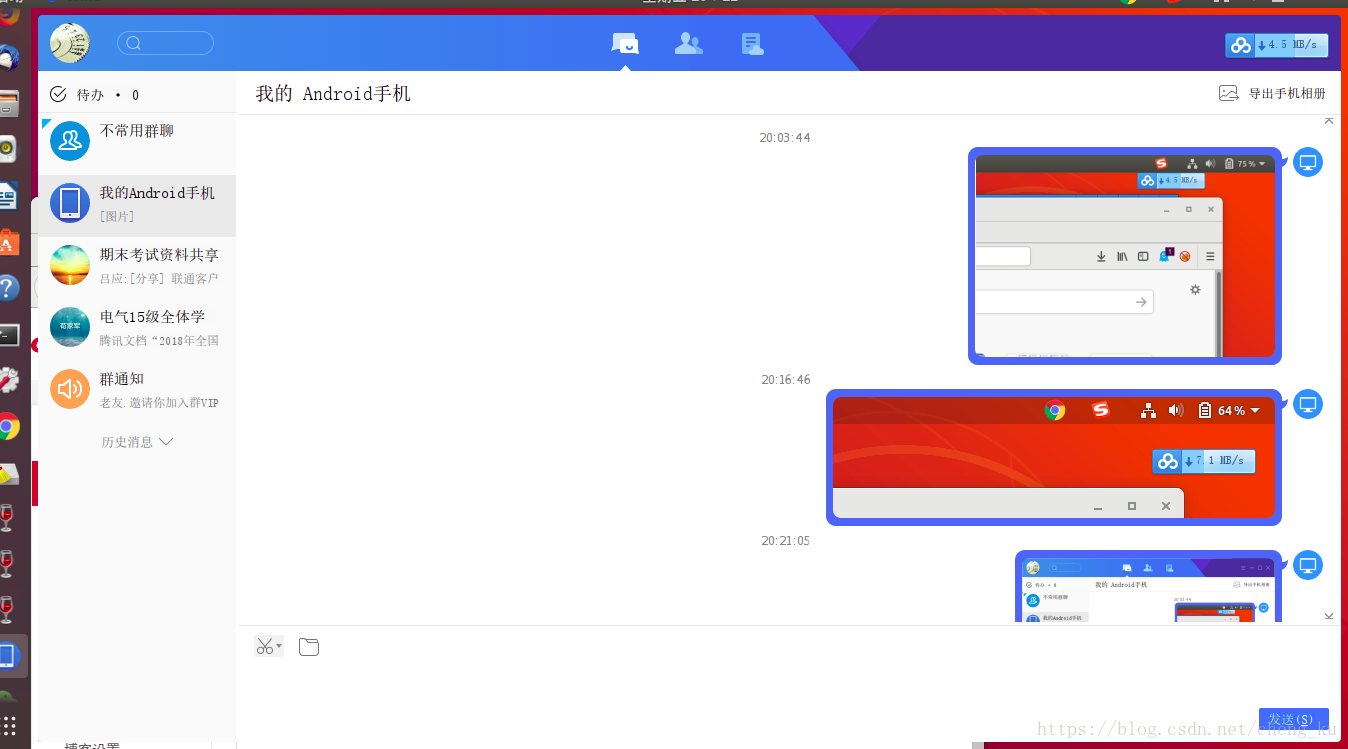Image resolution: width=1348 pixels, height=749 pixels.
Task: Click scroll-down arrow of chat pane
Action: click(x=1329, y=616)
